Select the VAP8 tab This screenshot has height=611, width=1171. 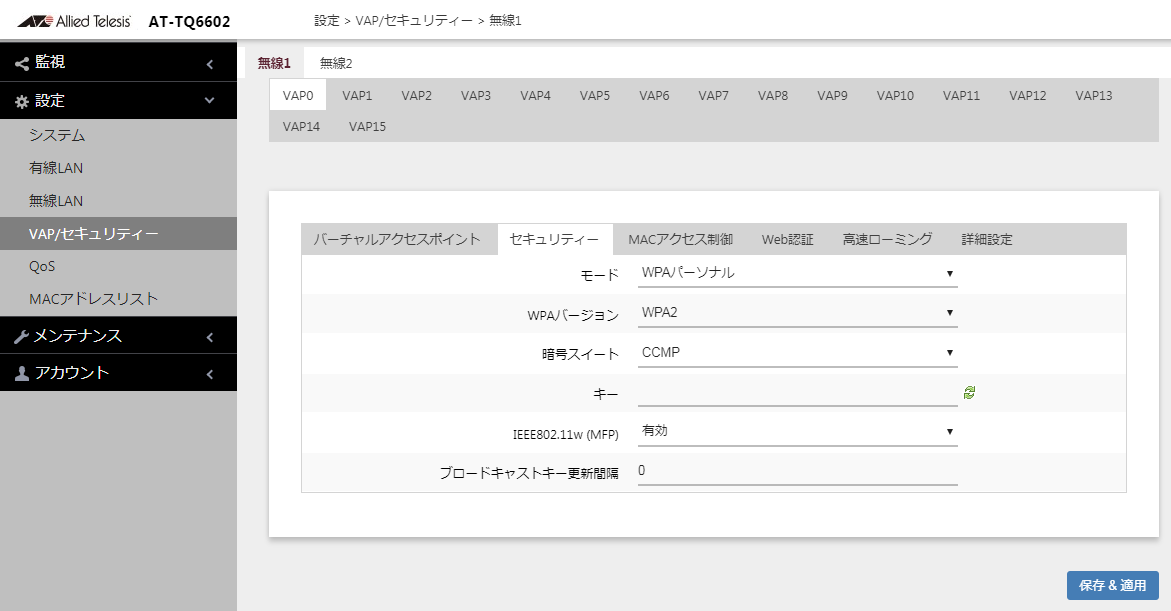tap(773, 96)
